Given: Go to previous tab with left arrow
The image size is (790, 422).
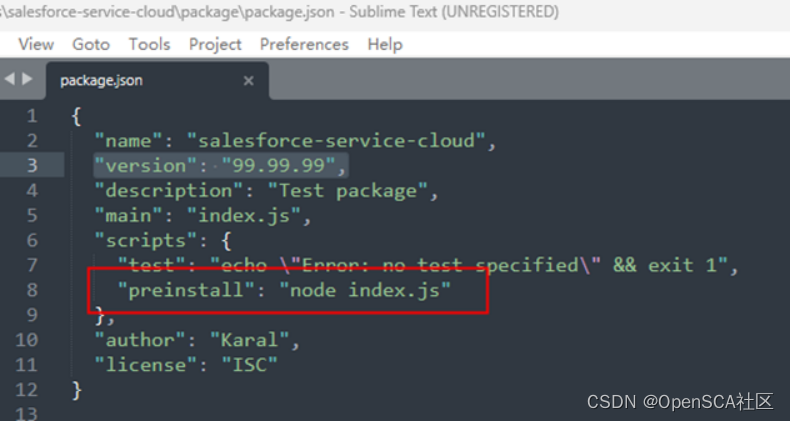Looking at the screenshot, I should pos(9,79).
